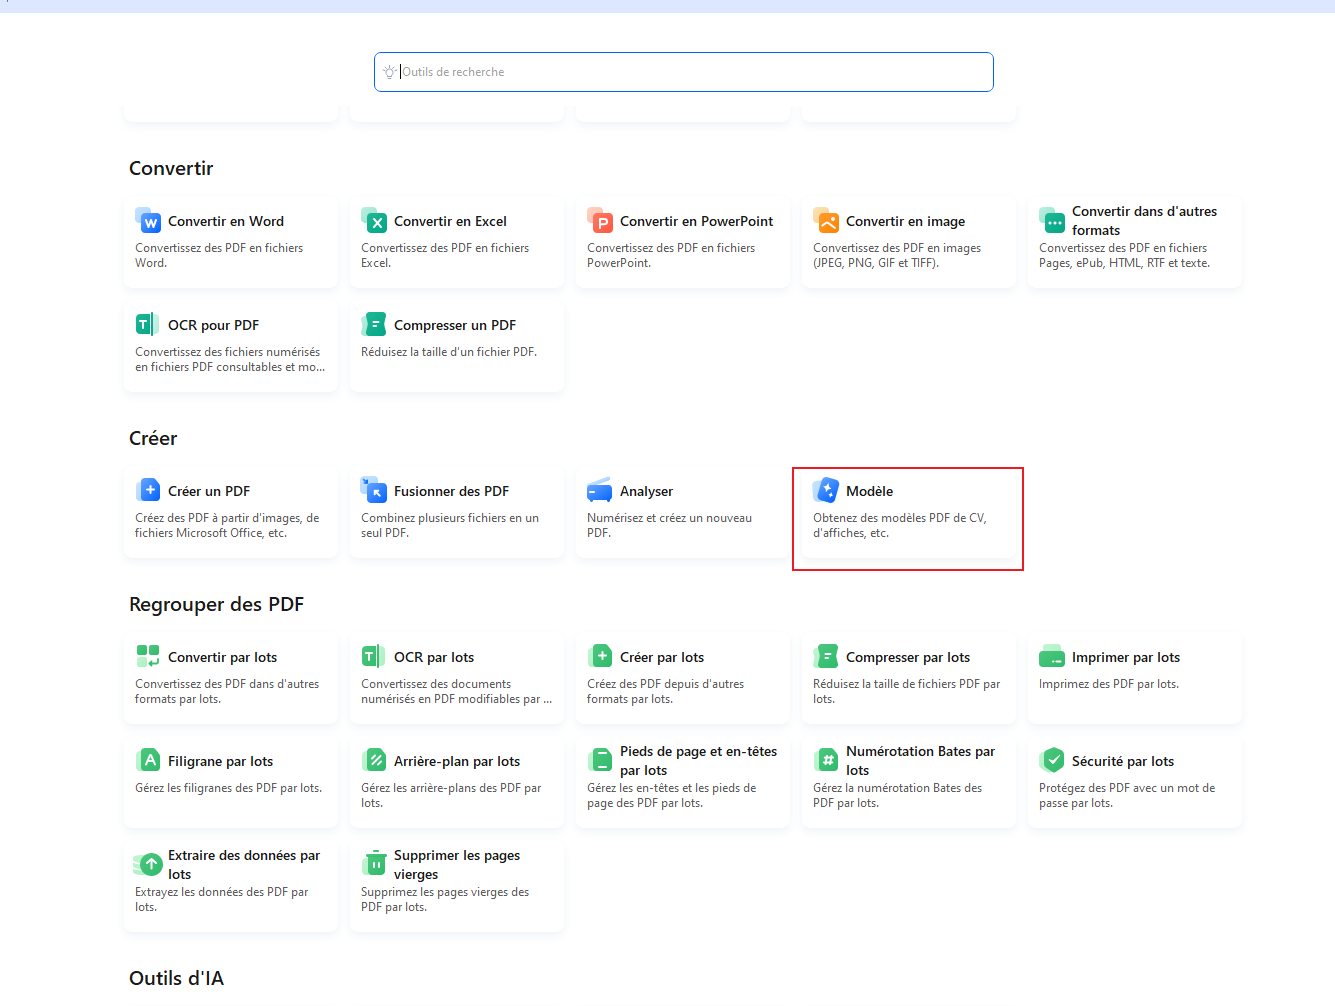Viewport: 1335px width, 1006px height.
Task: Click 'Convertissez des PDF en fichiers Word.' description
Action: (219, 255)
